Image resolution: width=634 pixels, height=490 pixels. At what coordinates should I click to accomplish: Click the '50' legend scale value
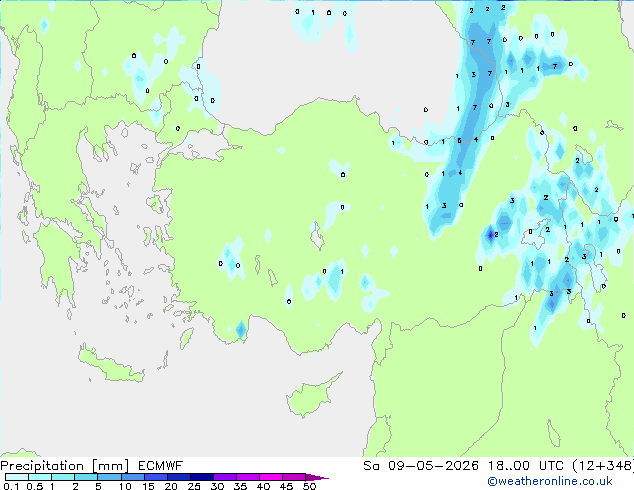click(x=310, y=486)
